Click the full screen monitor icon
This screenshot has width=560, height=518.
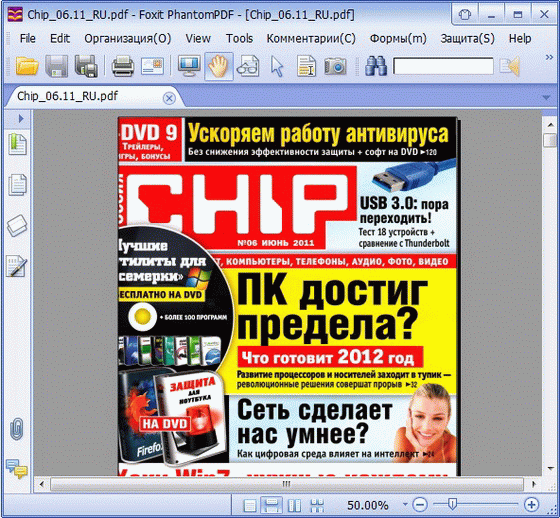tap(189, 66)
